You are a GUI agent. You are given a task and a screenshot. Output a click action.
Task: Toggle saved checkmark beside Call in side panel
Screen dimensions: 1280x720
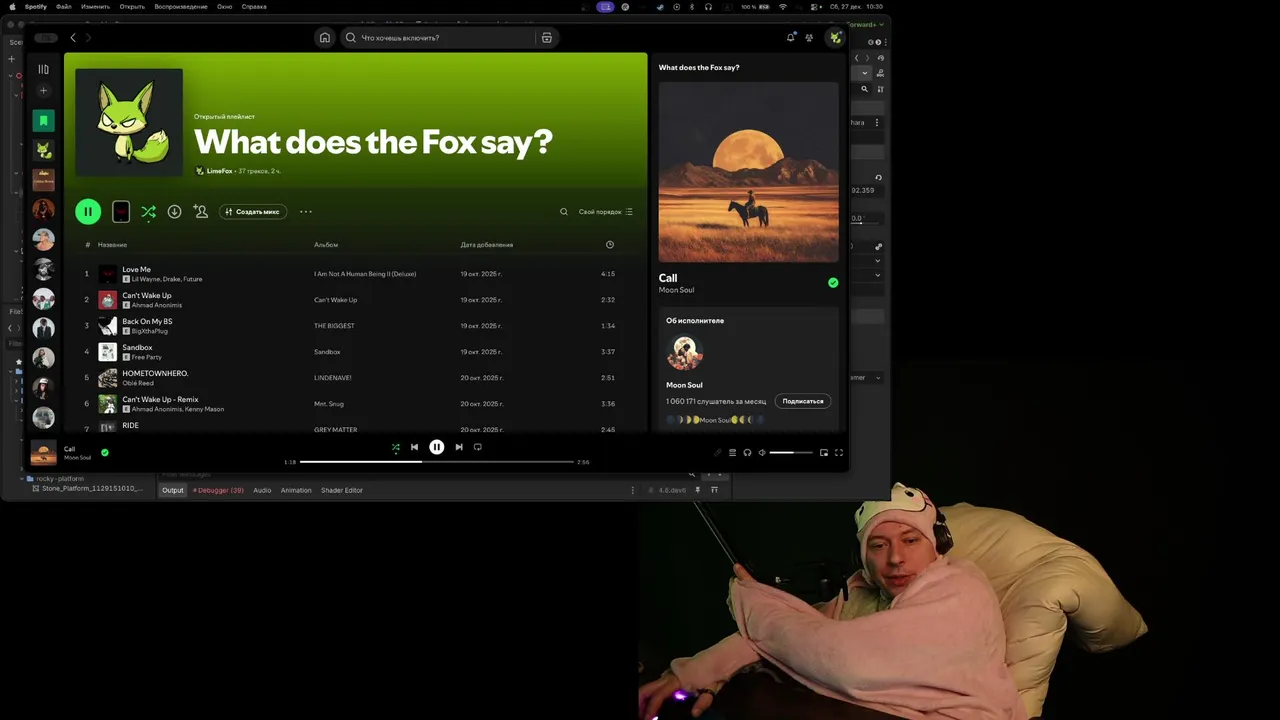coord(833,283)
